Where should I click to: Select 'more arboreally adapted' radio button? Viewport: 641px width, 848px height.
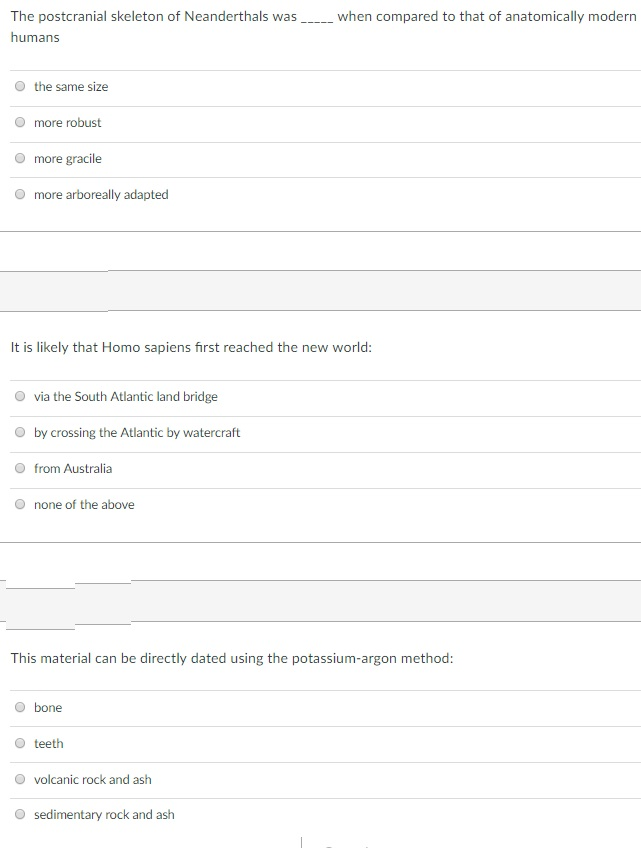(x=20, y=195)
